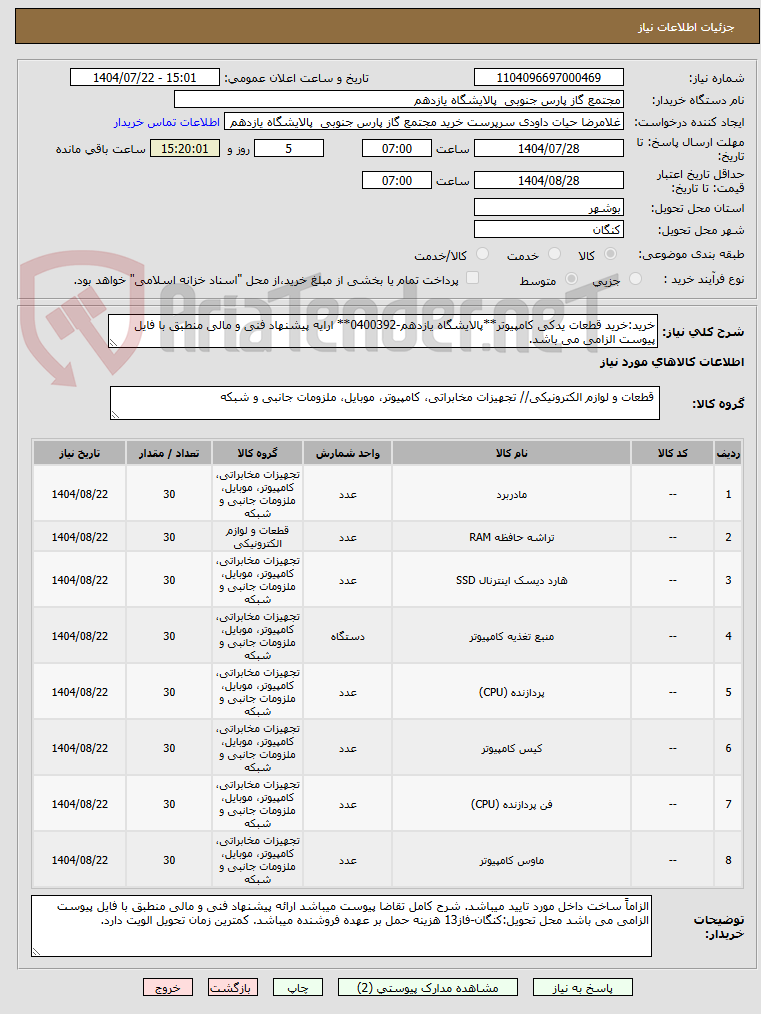Viewport: 761px width, 1014px height.
Task: Click the گروه کالا text area
Action: click(385, 403)
